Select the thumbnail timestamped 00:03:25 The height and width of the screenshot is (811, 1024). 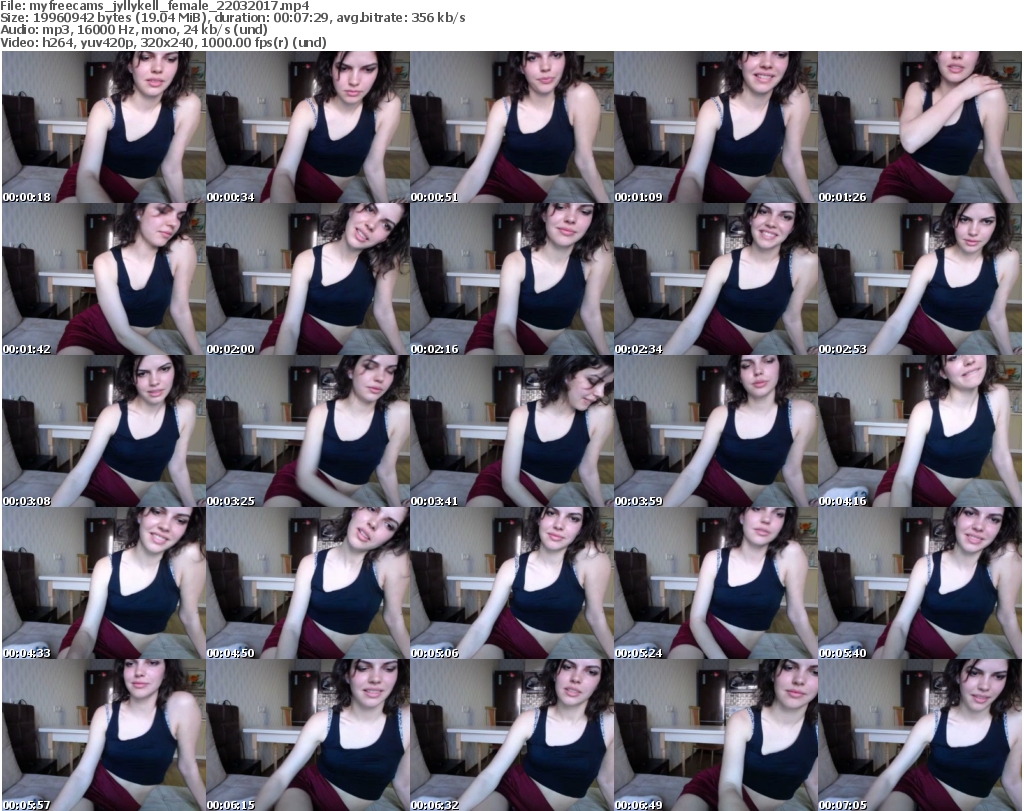tap(308, 432)
